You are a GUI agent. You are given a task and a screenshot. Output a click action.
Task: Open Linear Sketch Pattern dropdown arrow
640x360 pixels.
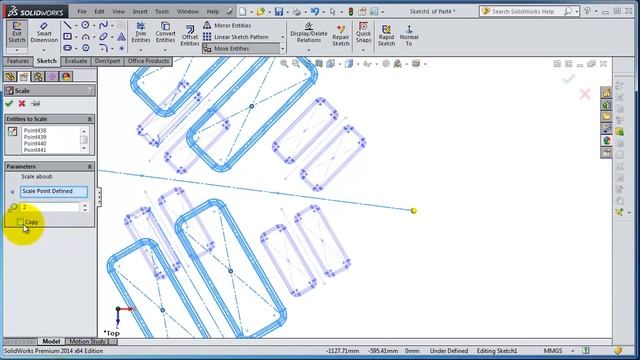coord(282,37)
